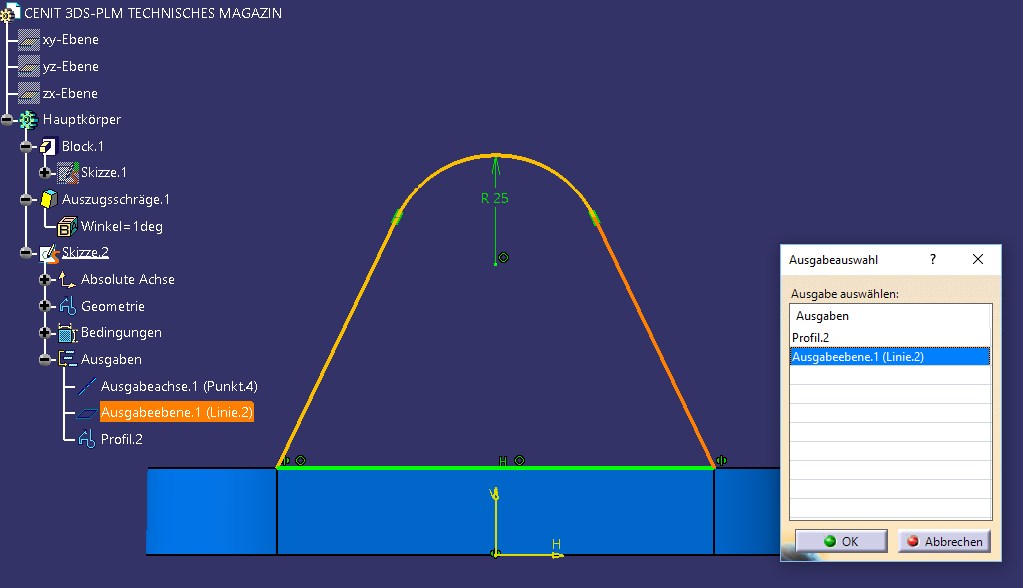Click the Auszugsschräge.1 draft icon

(x=49, y=199)
